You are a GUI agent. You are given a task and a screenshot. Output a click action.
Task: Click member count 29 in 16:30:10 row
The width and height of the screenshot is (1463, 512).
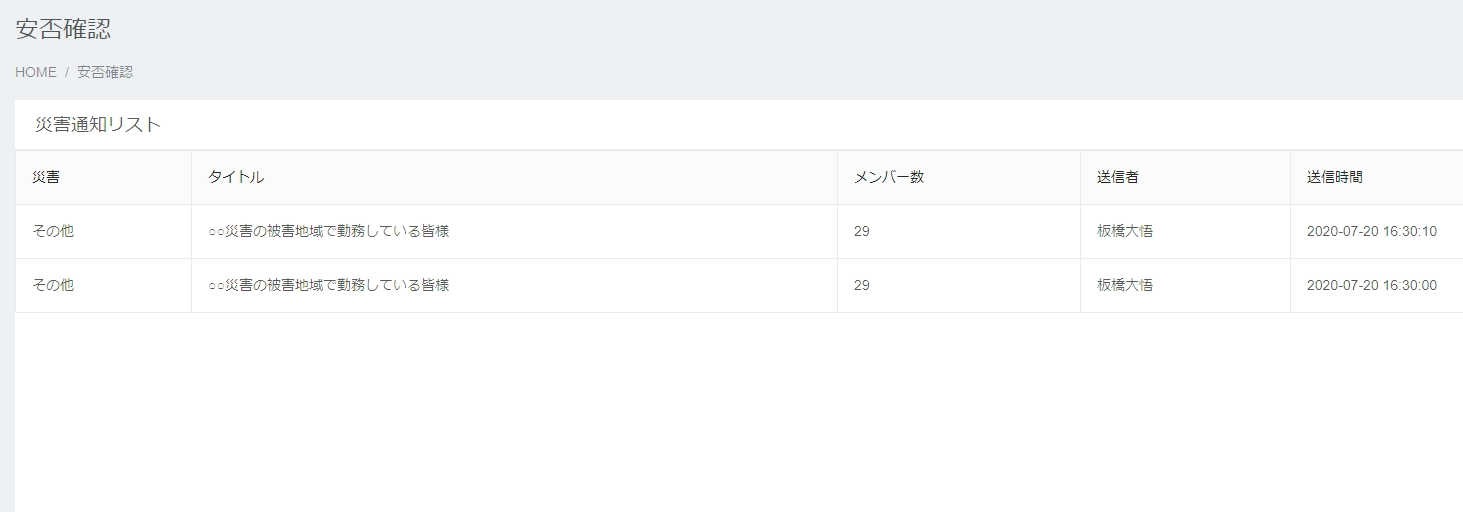[862, 231]
